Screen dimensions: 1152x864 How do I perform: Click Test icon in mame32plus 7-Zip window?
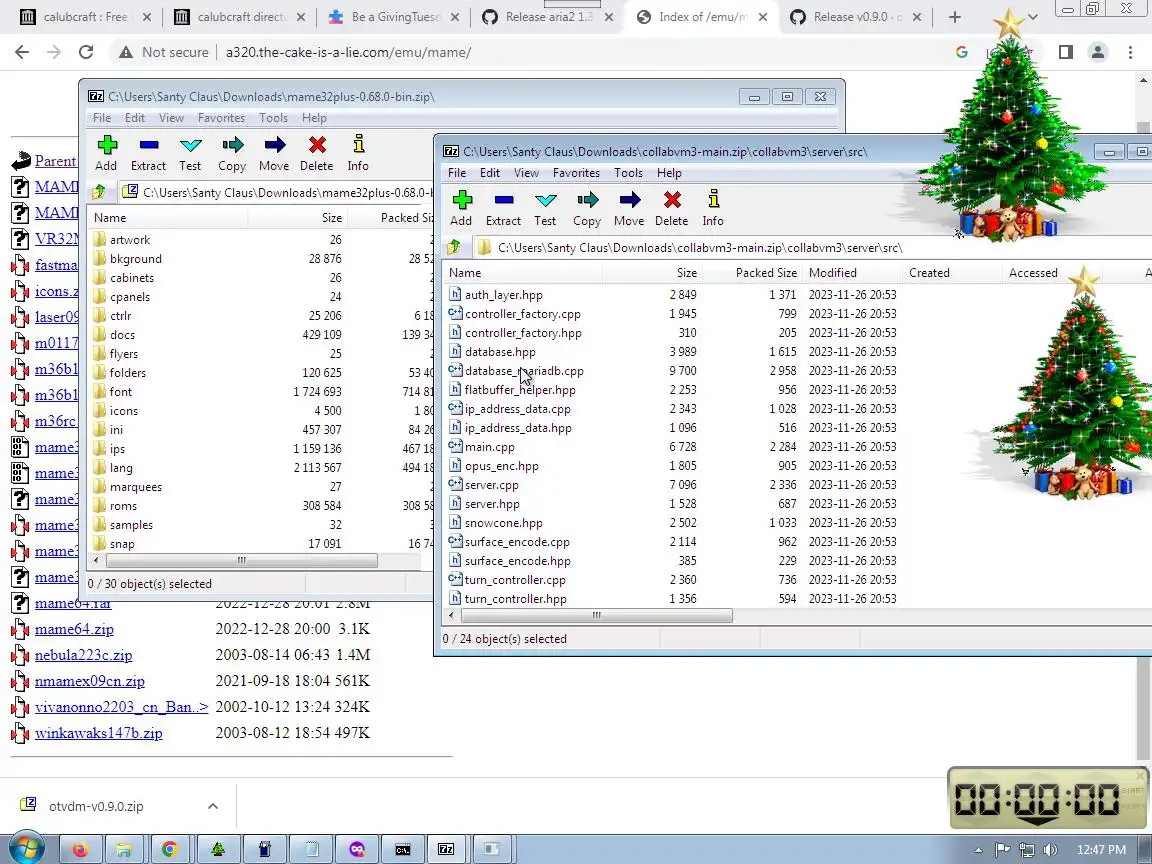[x=190, y=145]
